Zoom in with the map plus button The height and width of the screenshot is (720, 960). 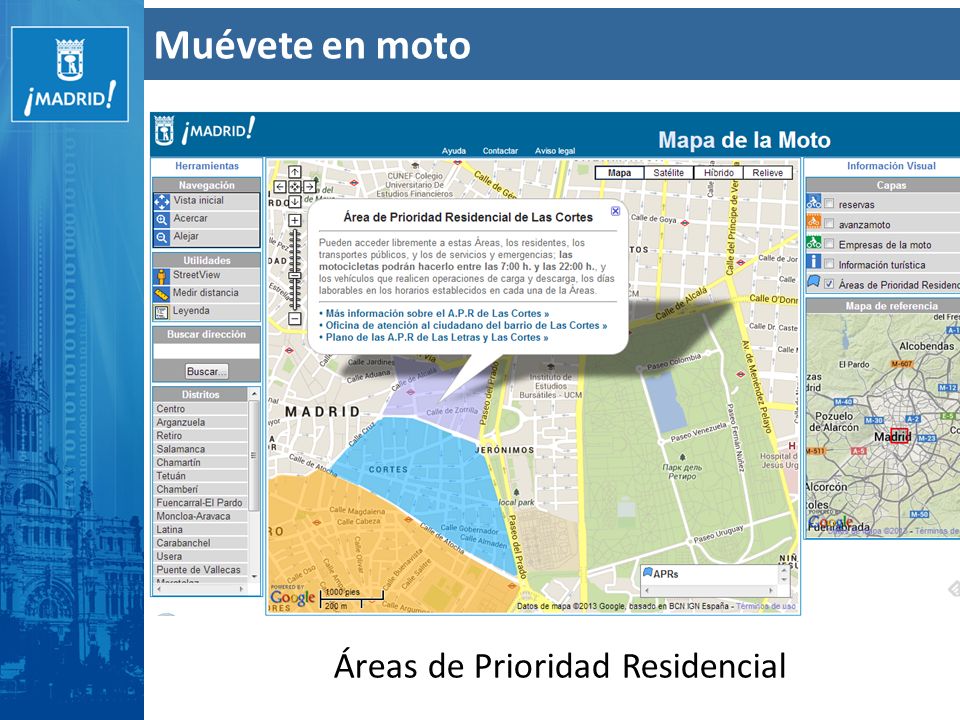[x=294, y=220]
